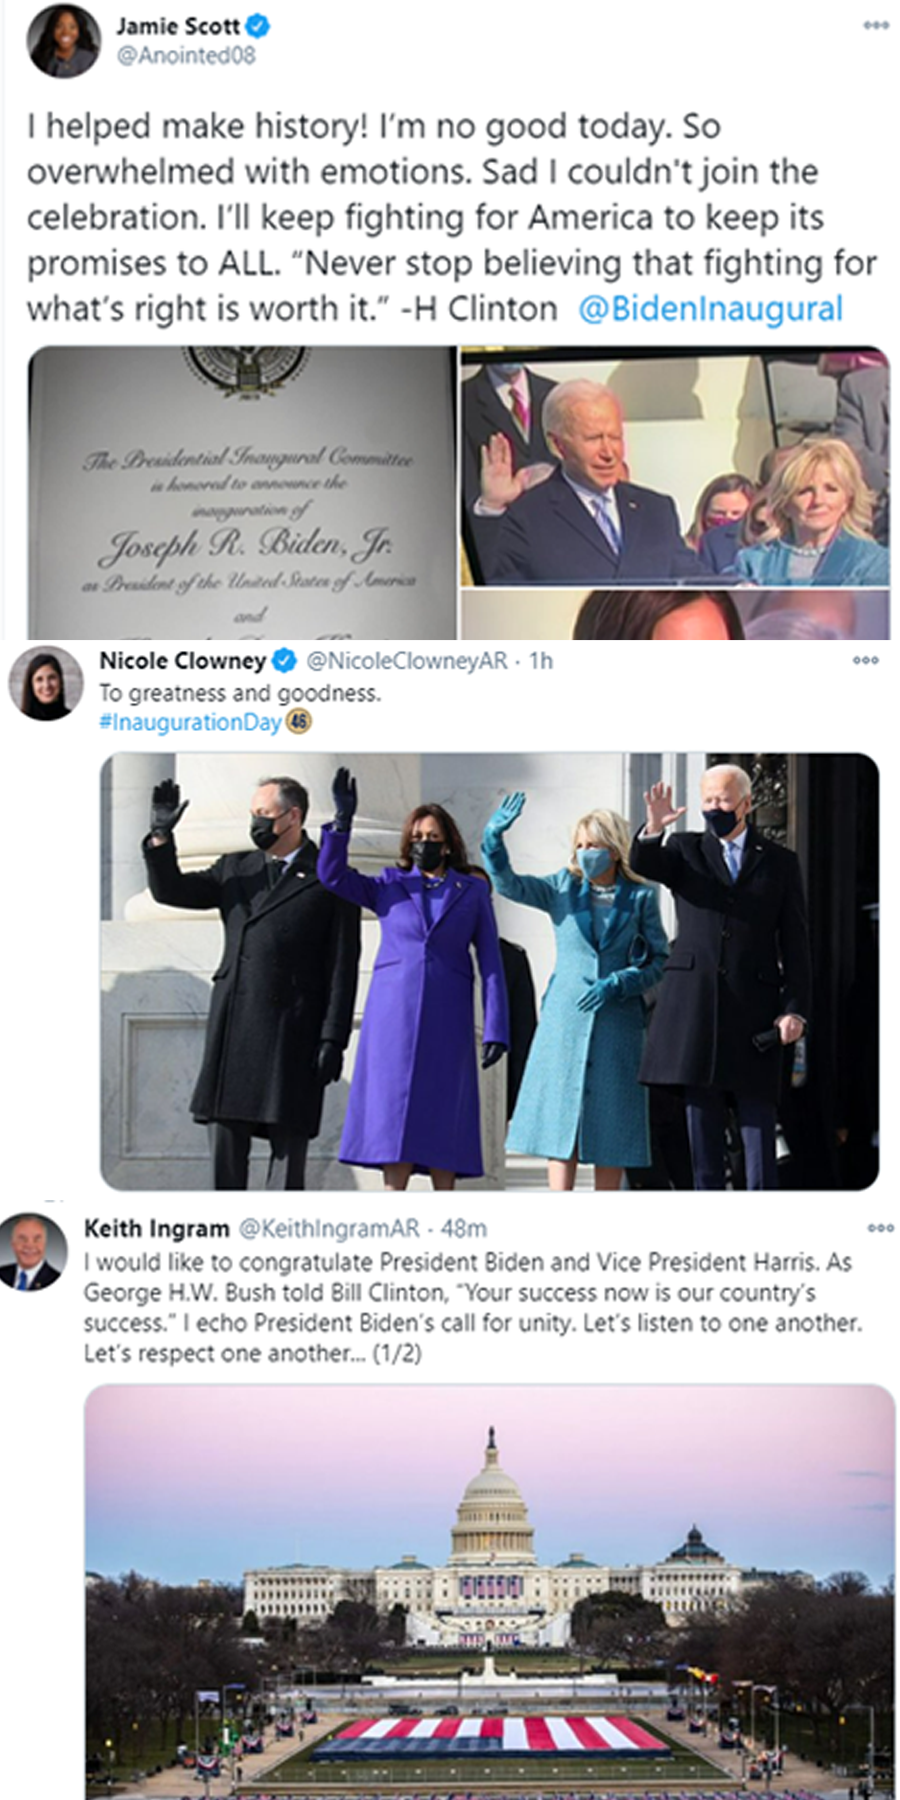
Task: Open the @NicoleClowneyAR handle
Action: pyautogui.click(x=405, y=660)
